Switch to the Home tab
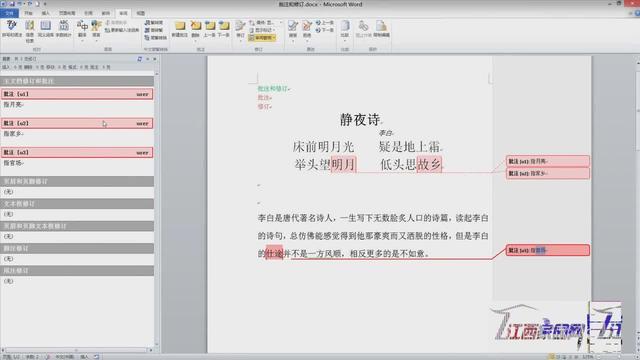Viewport: 640px width, 360px height. [28, 13]
